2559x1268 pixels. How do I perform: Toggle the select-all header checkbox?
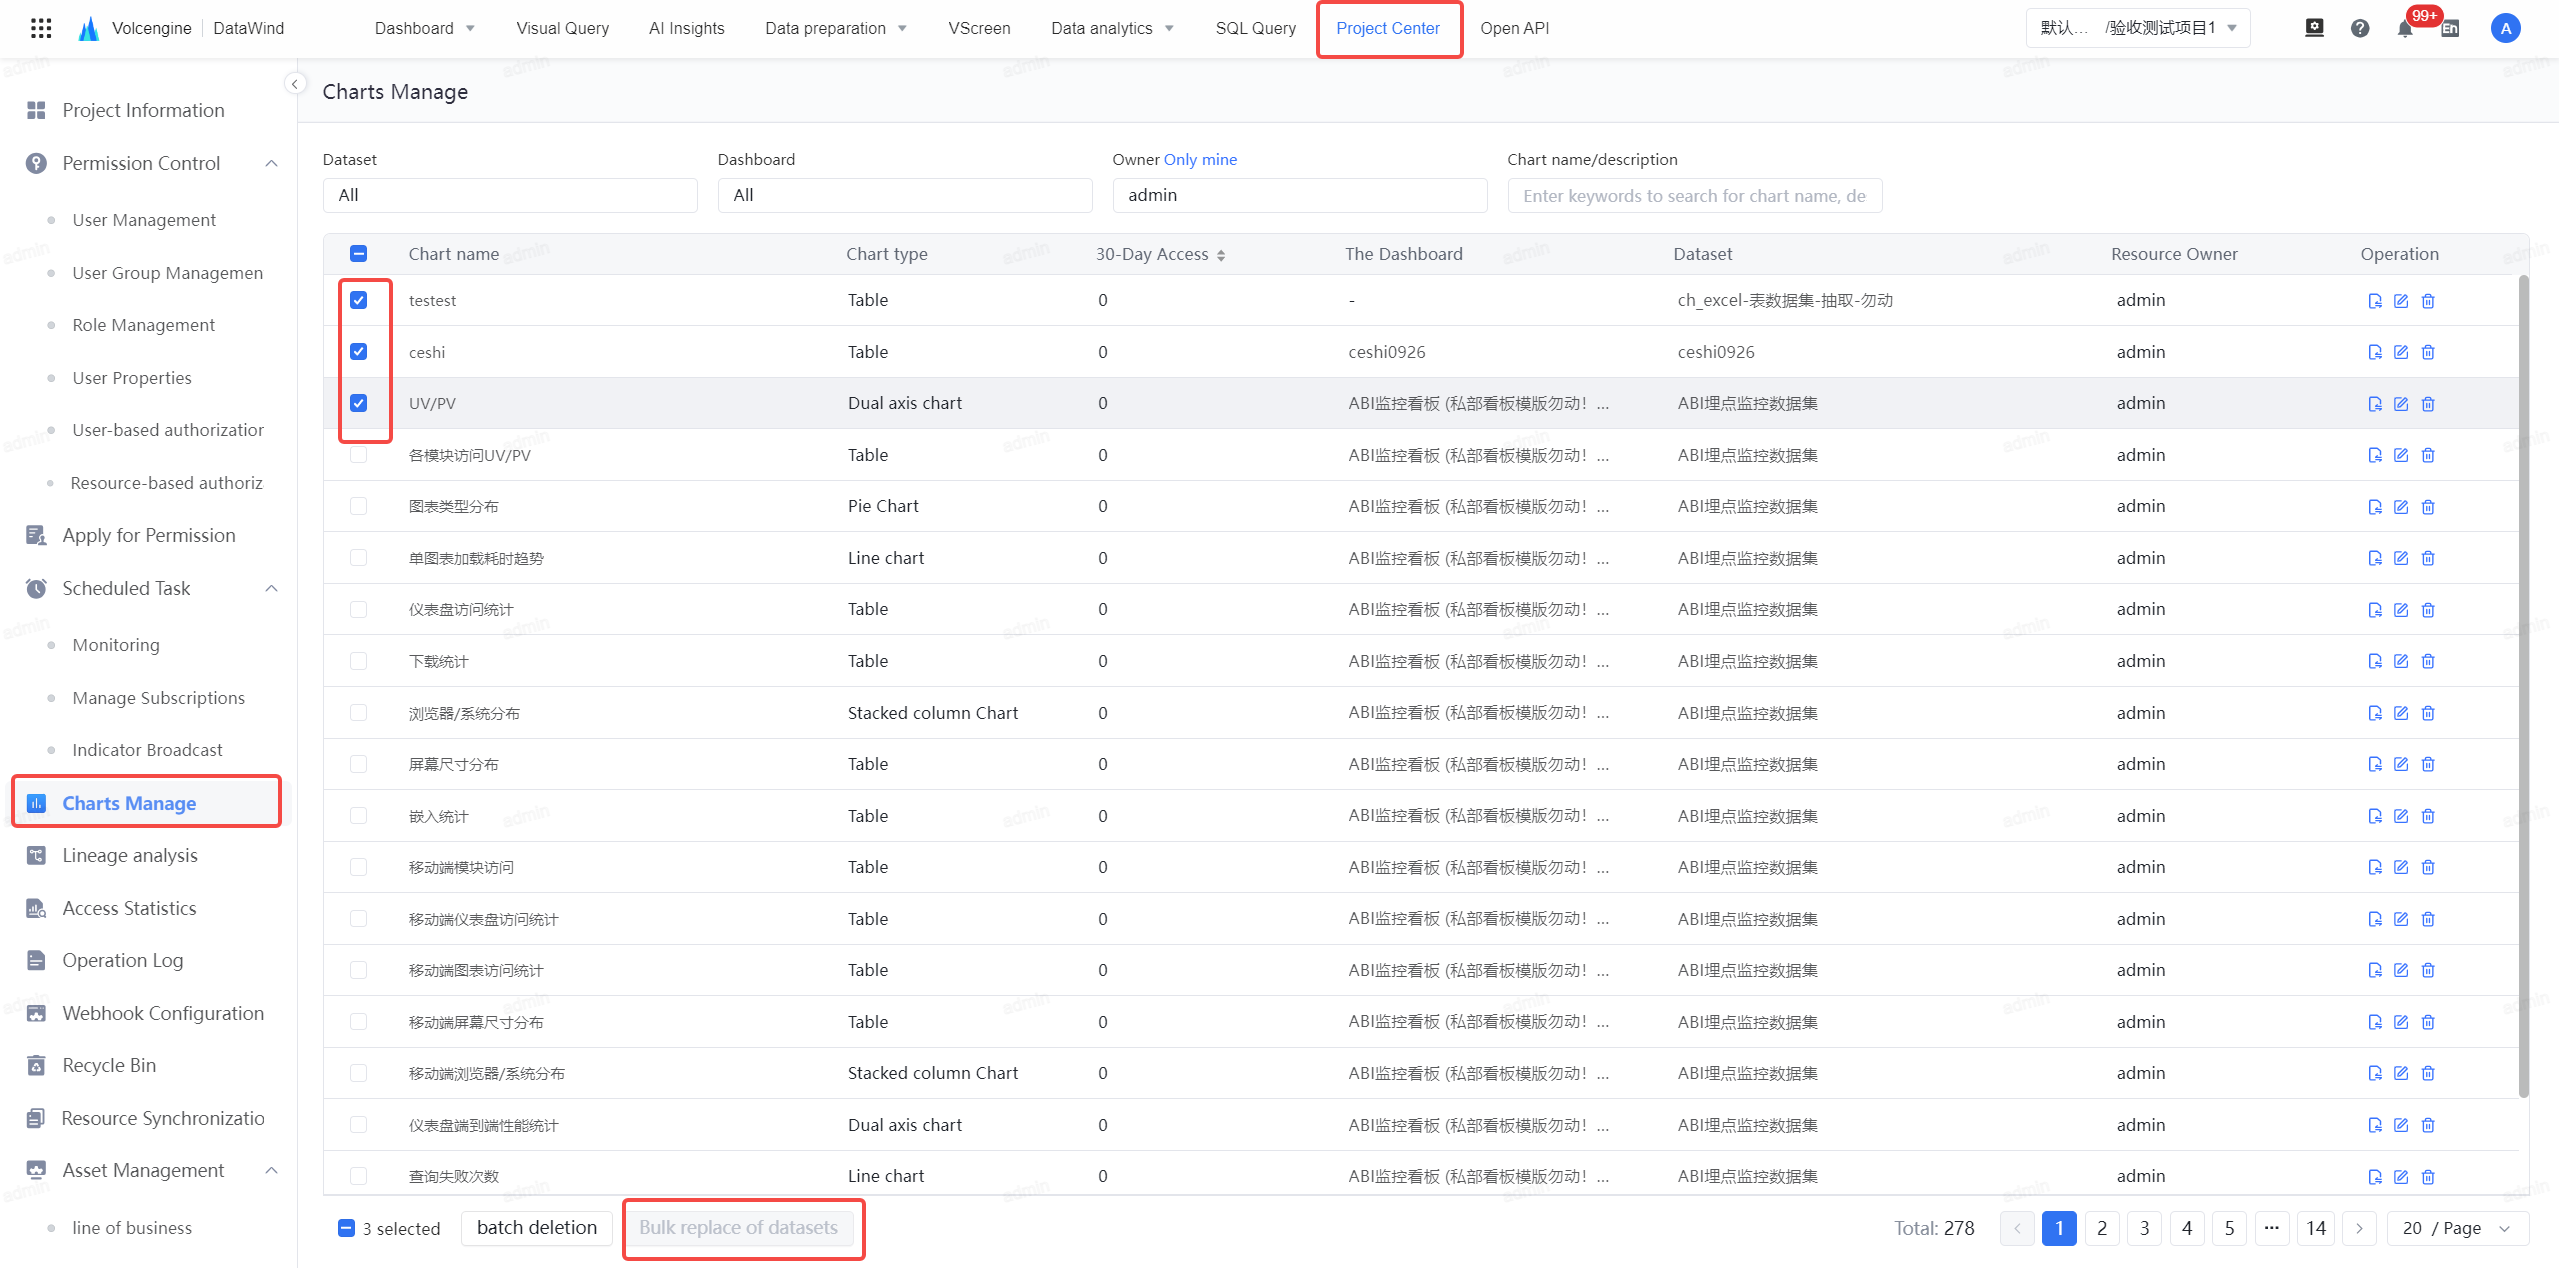click(359, 254)
